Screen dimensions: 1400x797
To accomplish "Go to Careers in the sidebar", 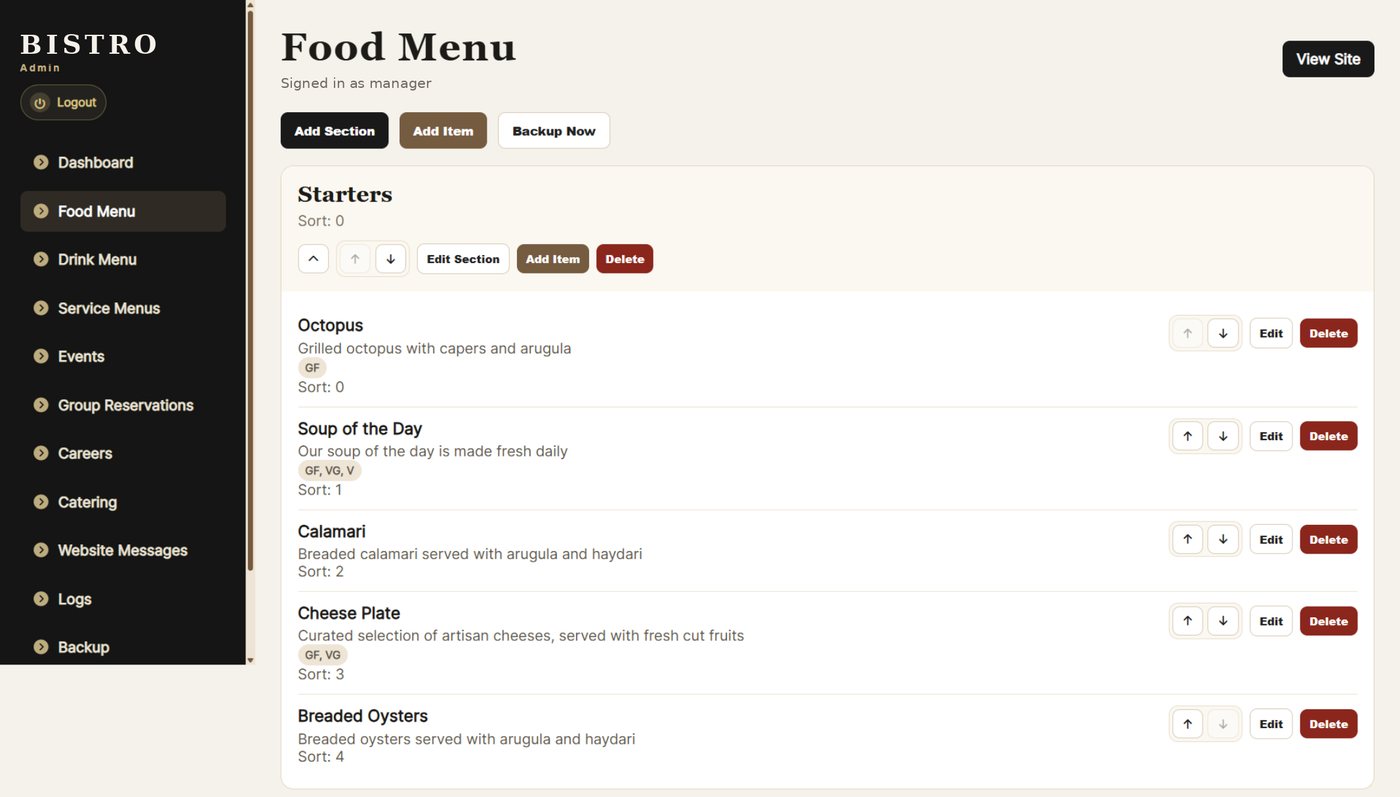I will (123, 453).
